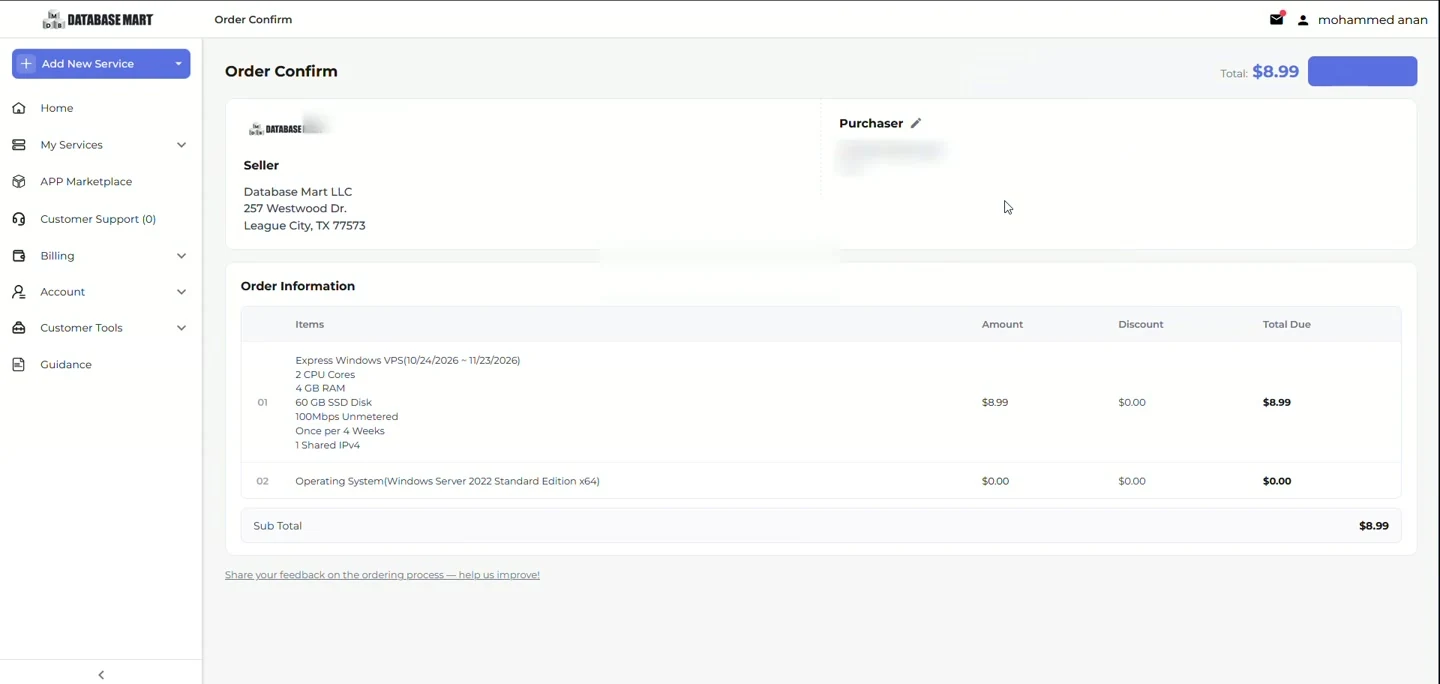Click row number 01 cell
The image size is (1440, 684).
[x=262, y=403]
